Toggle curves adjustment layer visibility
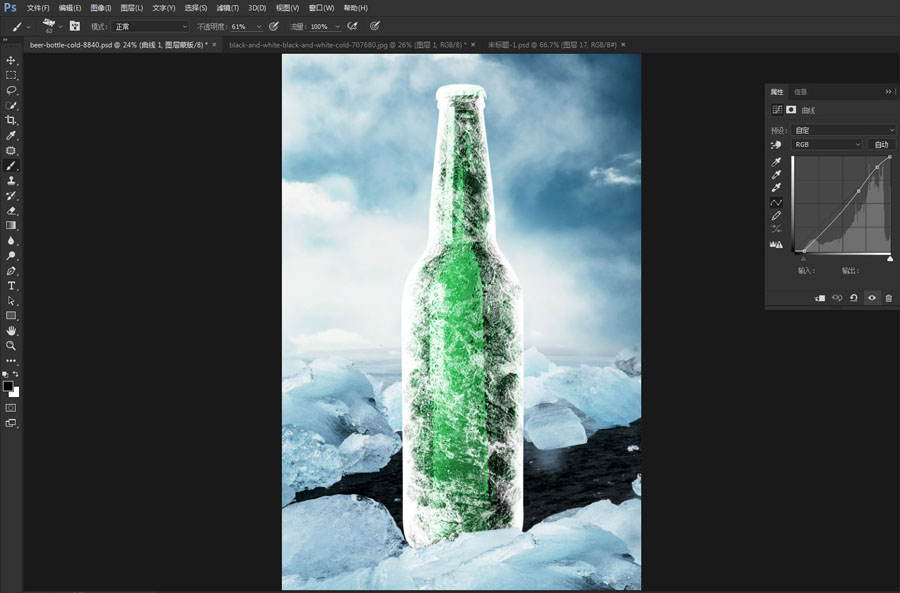 click(x=871, y=296)
